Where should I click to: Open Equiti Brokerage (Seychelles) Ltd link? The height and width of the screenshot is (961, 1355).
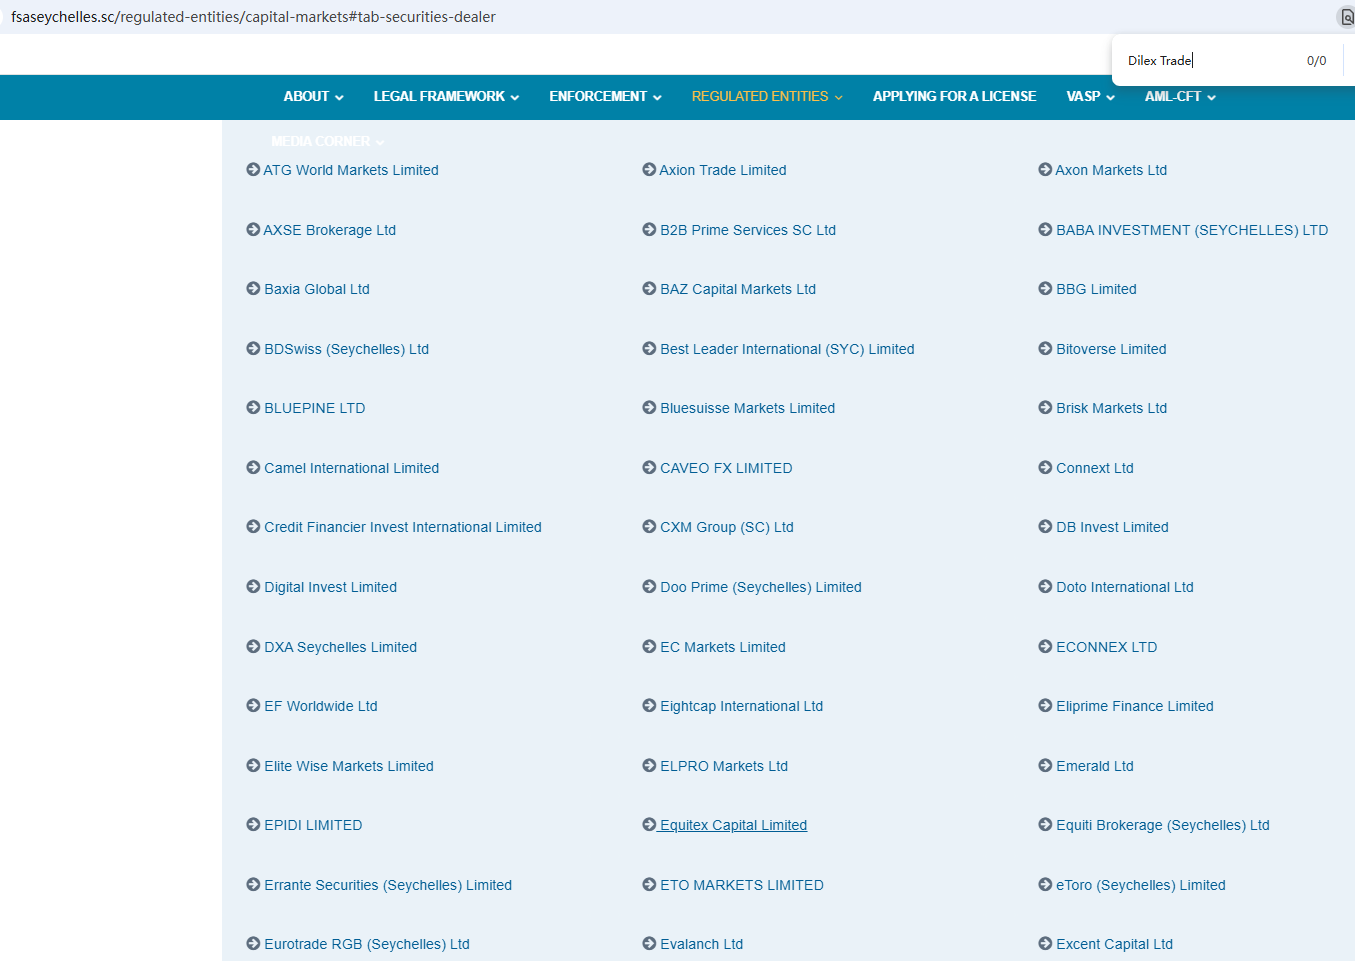[1163, 825]
